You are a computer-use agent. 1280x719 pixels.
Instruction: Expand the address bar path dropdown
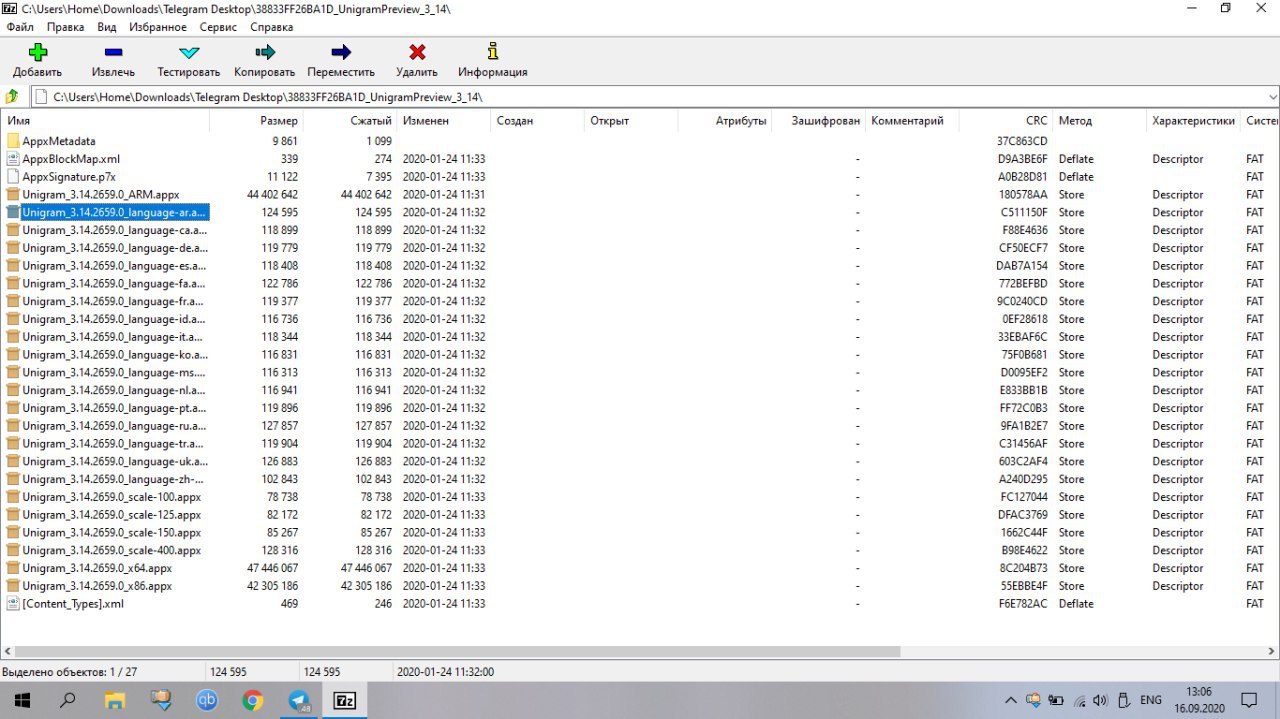click(x=1272, y=97)
